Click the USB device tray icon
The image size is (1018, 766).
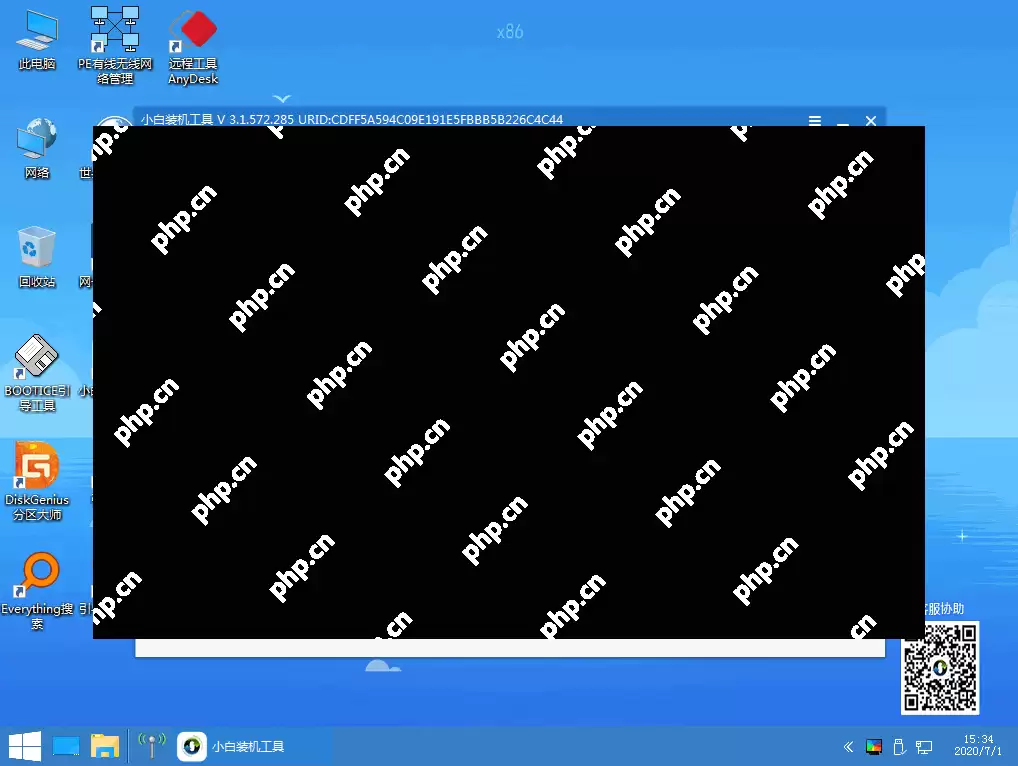tap(899, 746)
